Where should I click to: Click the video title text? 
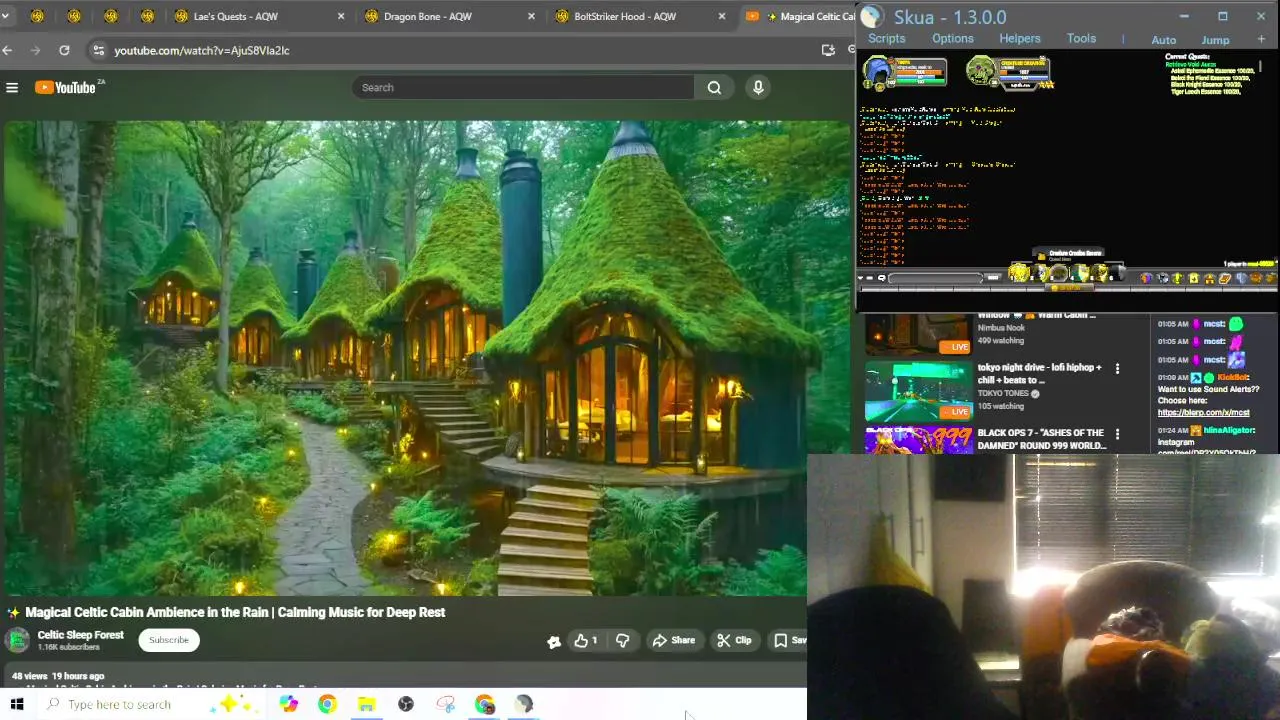(235, 612)
